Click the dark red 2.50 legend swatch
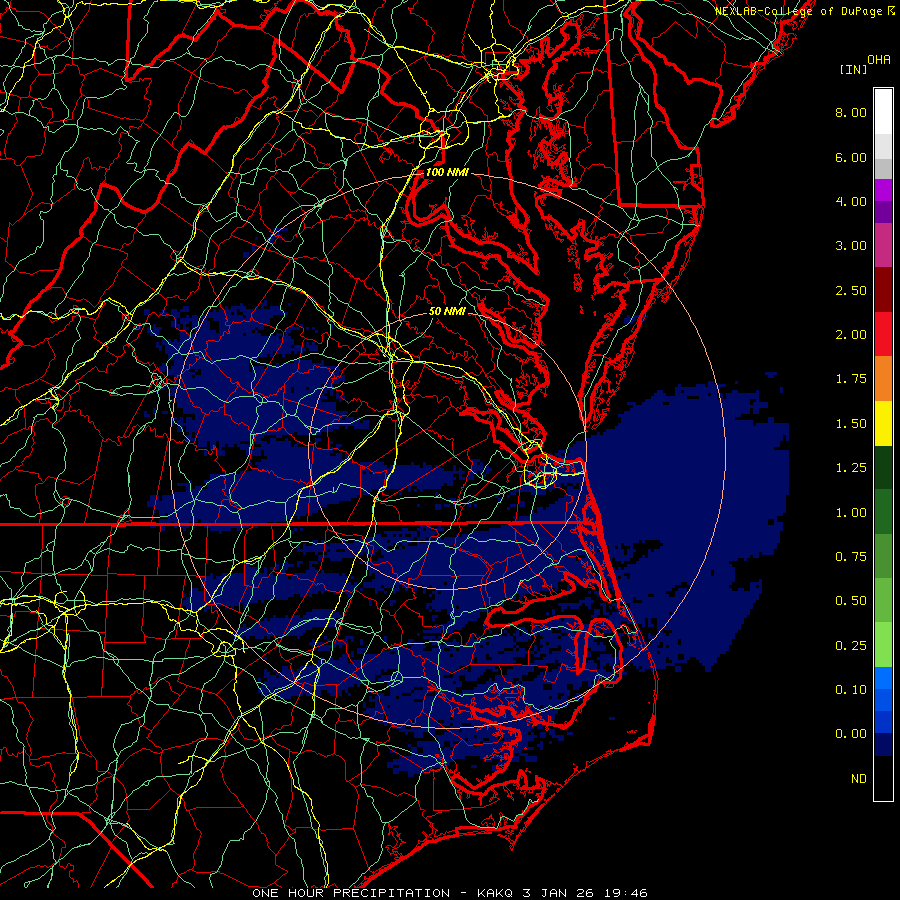Image resolution: width=900 pixels, height=900 pixels. (883, 290)
